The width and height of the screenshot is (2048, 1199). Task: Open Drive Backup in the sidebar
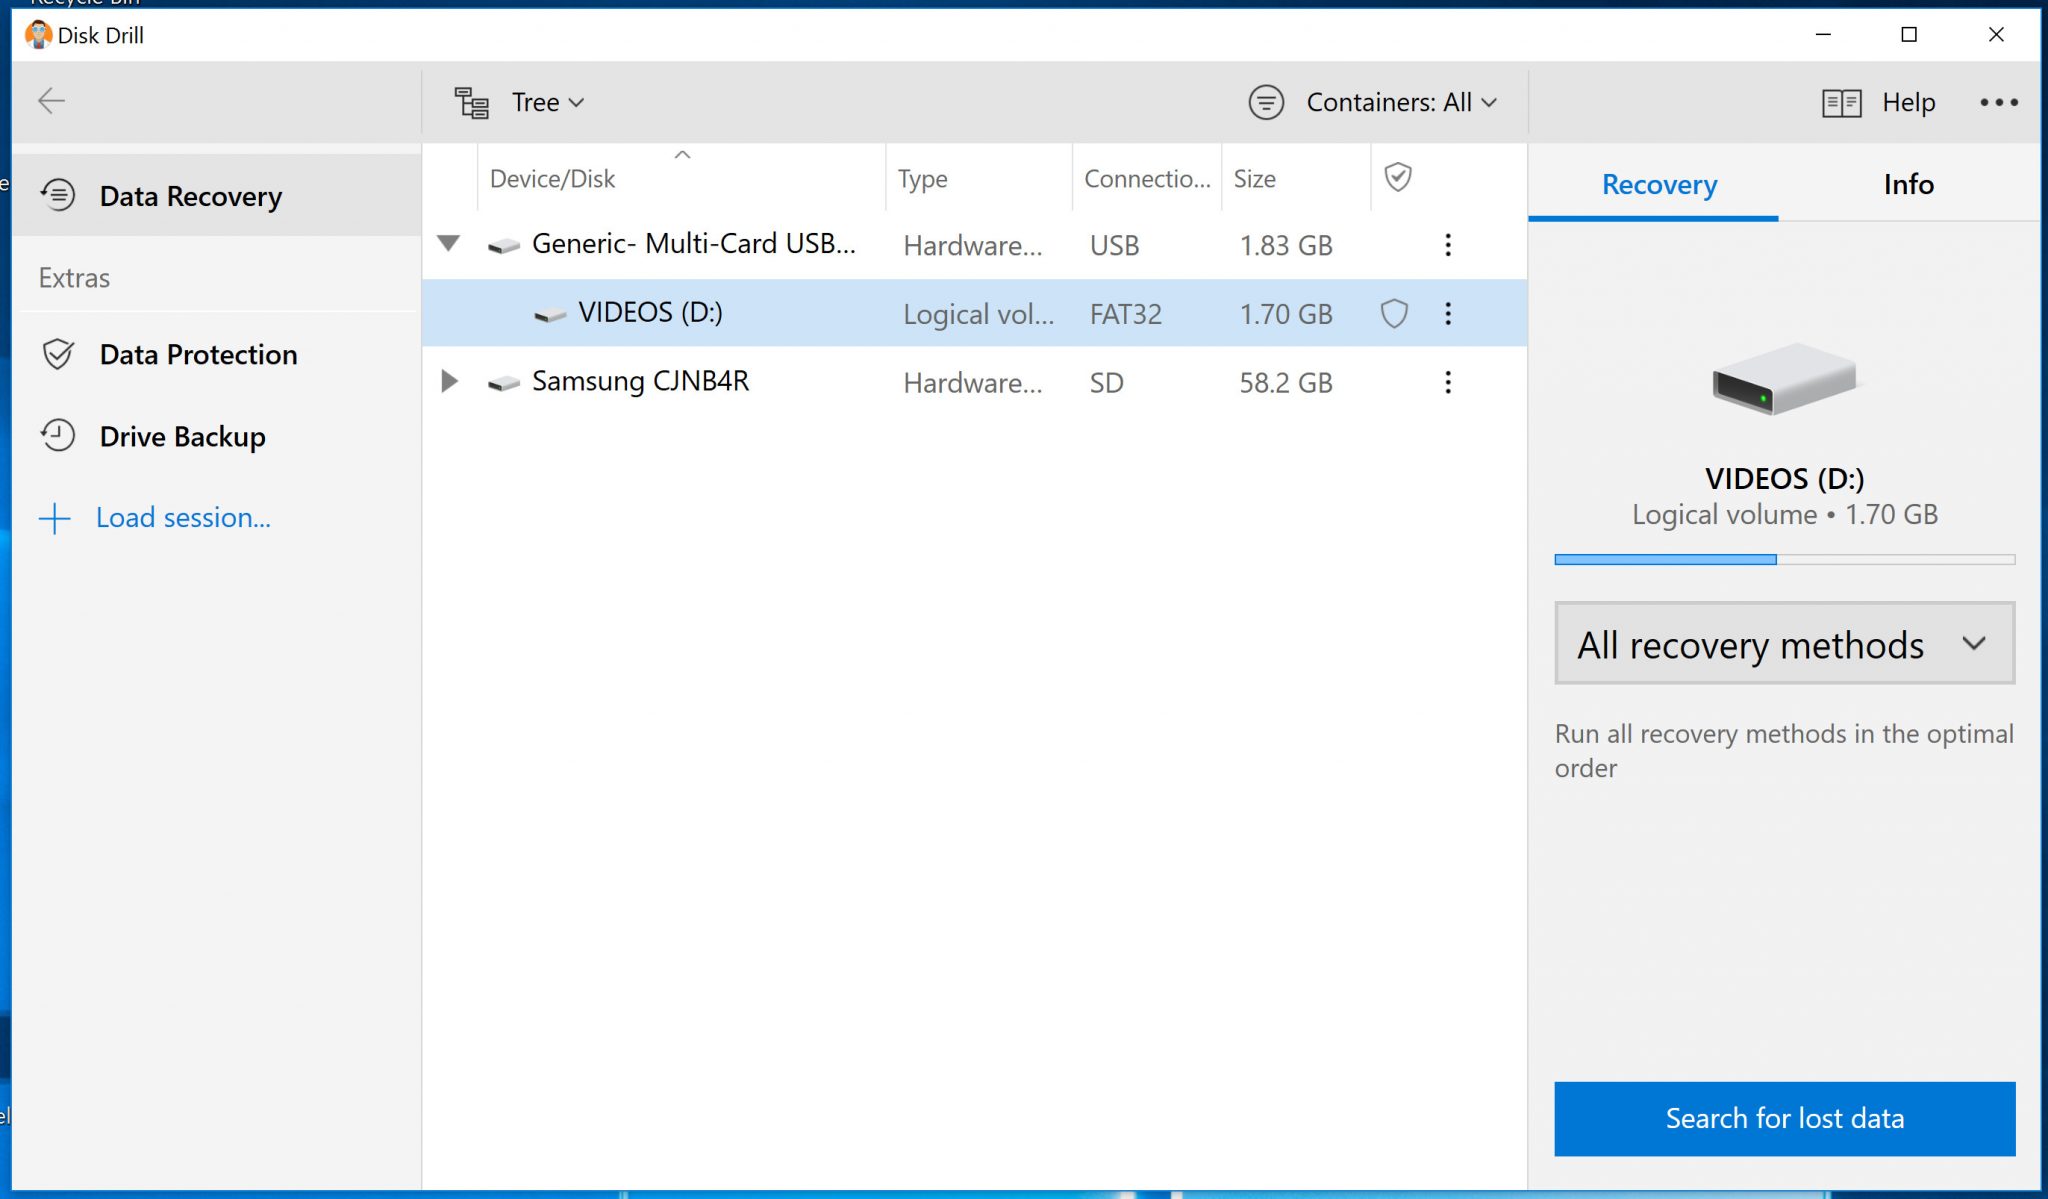click(x=216, y=436)
